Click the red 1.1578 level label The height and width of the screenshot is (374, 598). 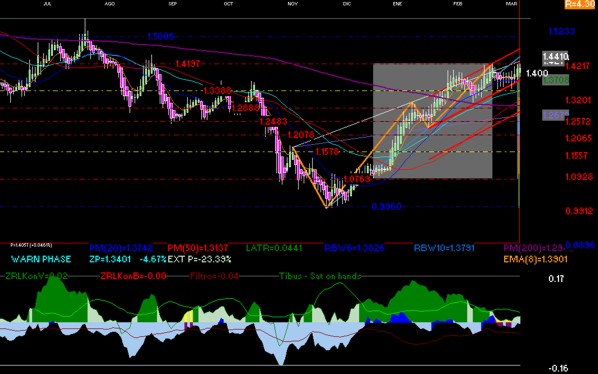click(327, 152)
